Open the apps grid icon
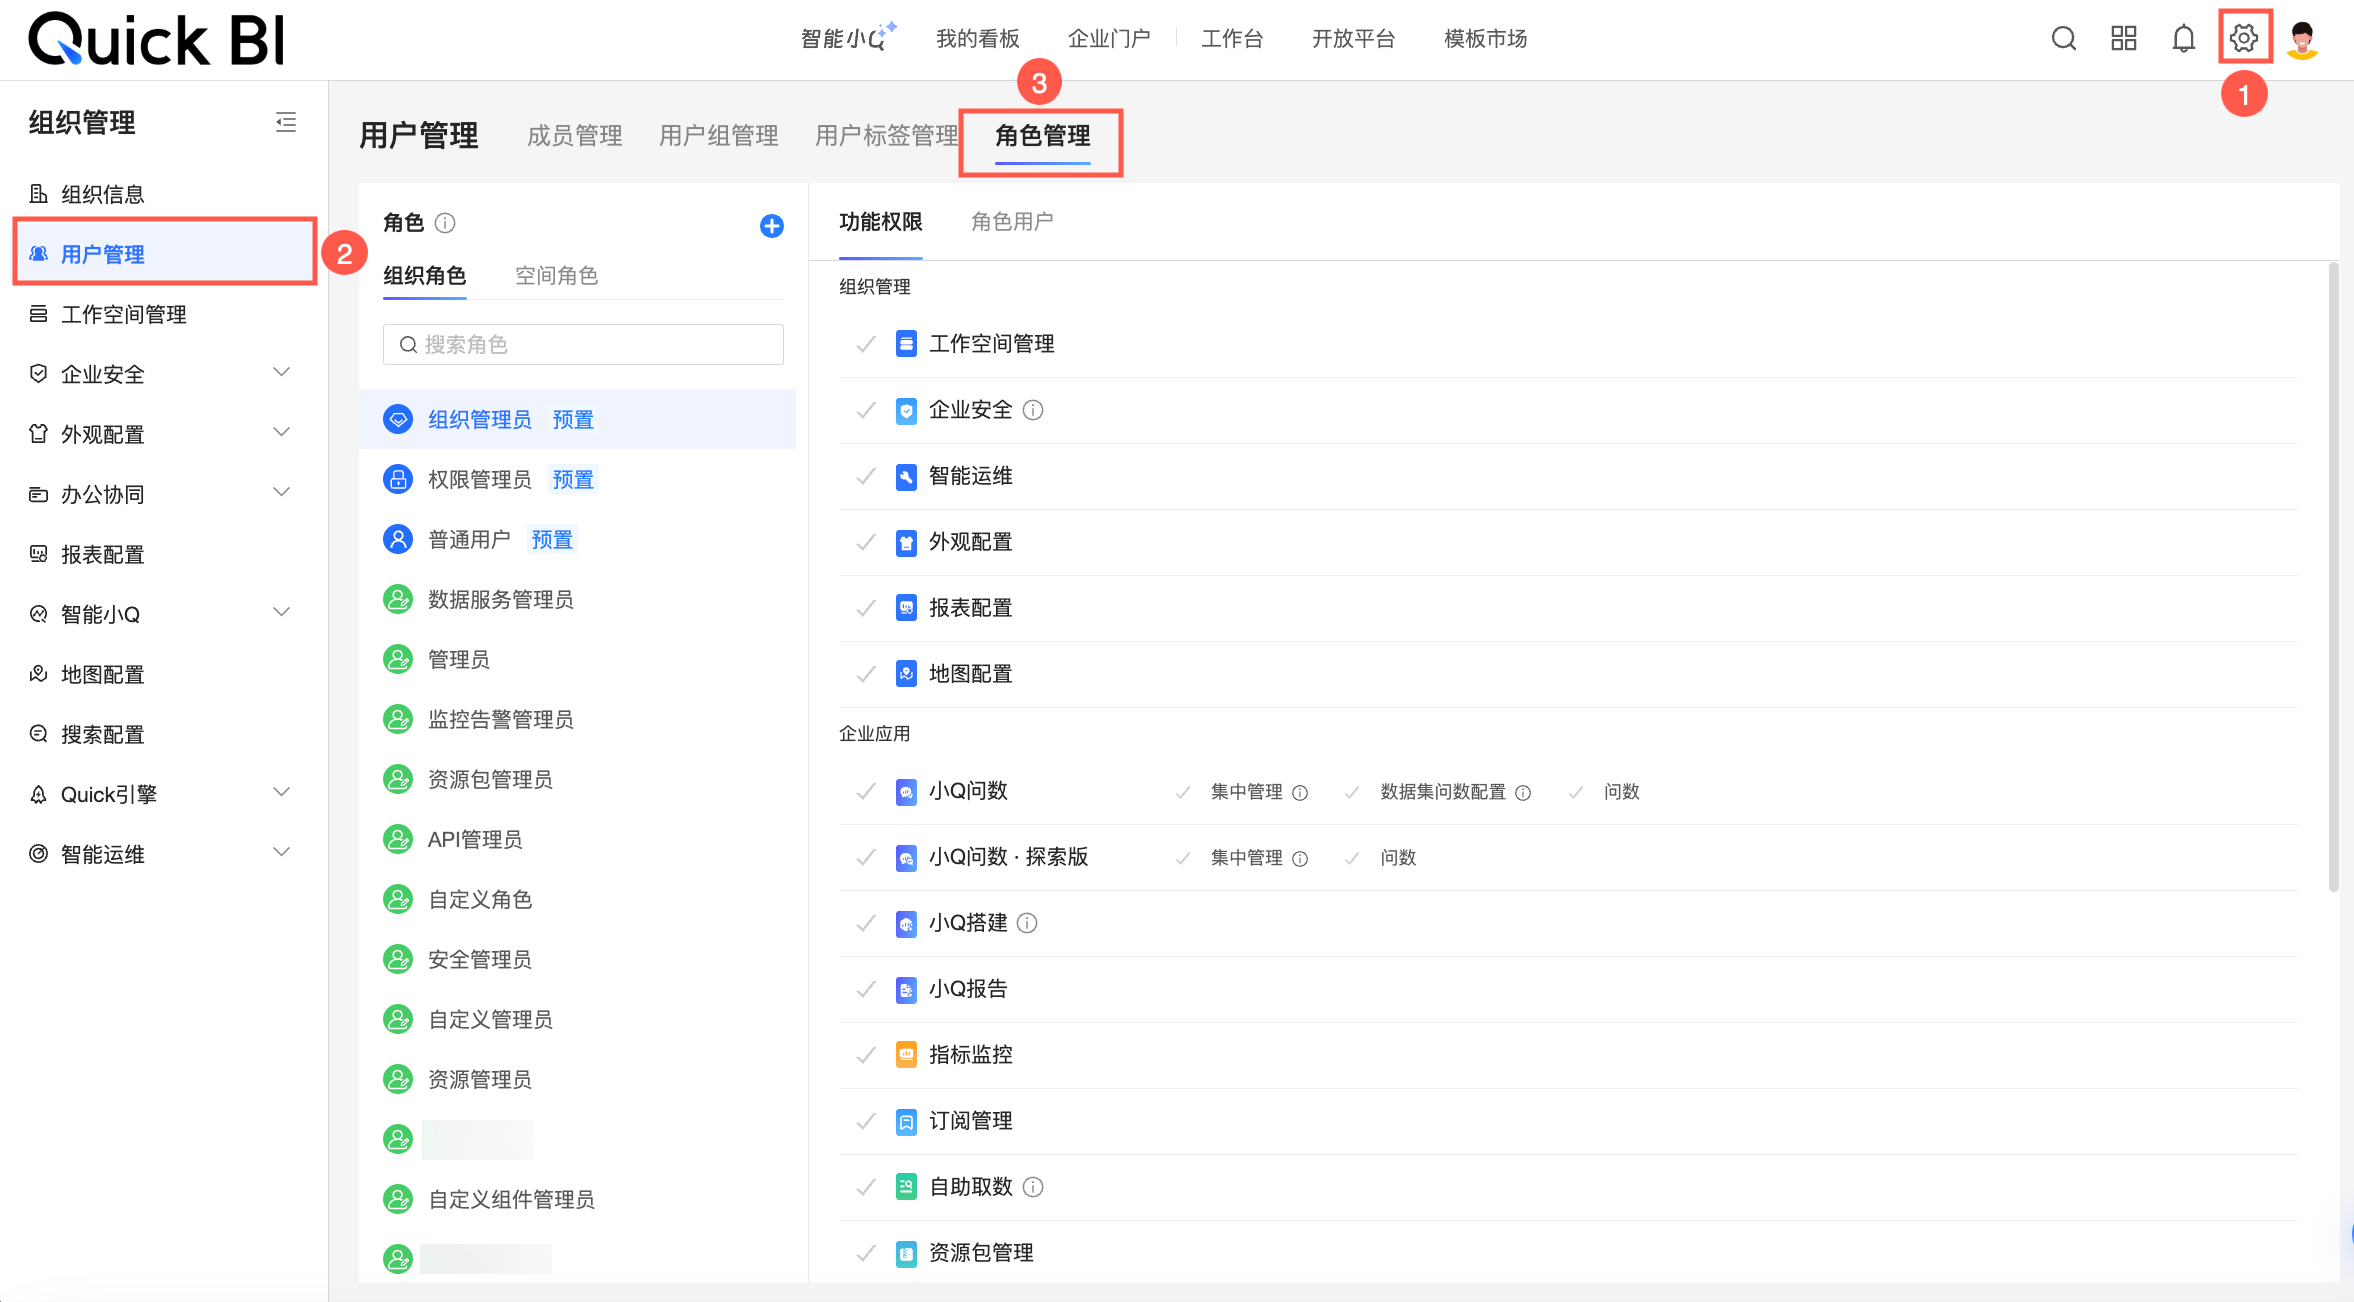The image size is (2354, 1302). coord(2123,38)
